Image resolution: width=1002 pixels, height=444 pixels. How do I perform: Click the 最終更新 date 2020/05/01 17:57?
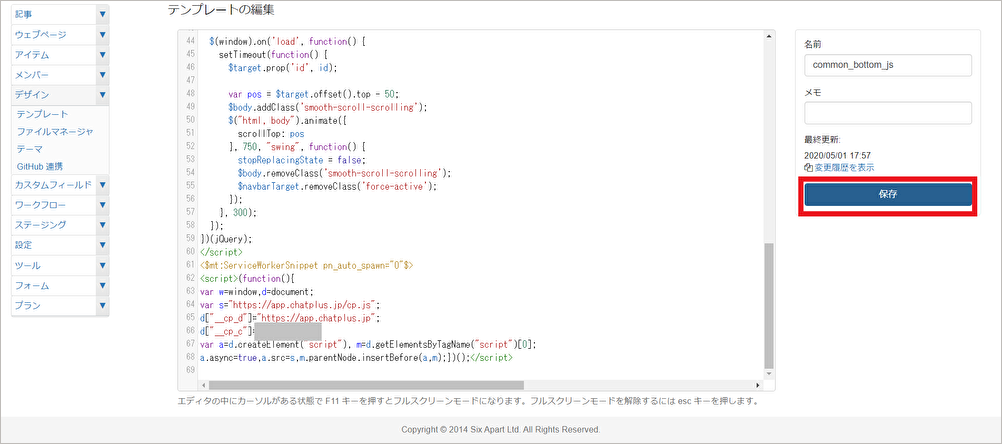pos(838,155)
